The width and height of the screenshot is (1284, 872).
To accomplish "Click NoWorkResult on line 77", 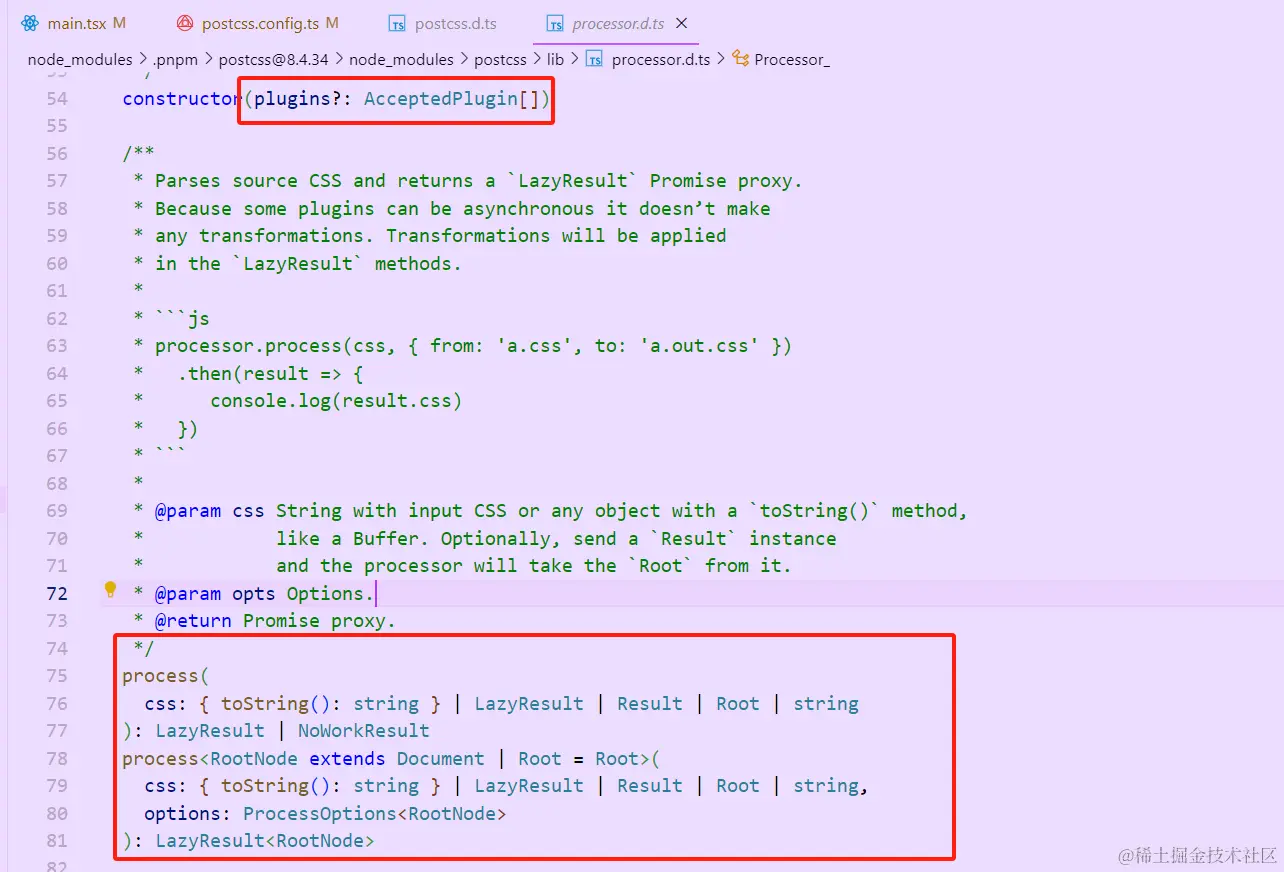I will tap(364, 731).
